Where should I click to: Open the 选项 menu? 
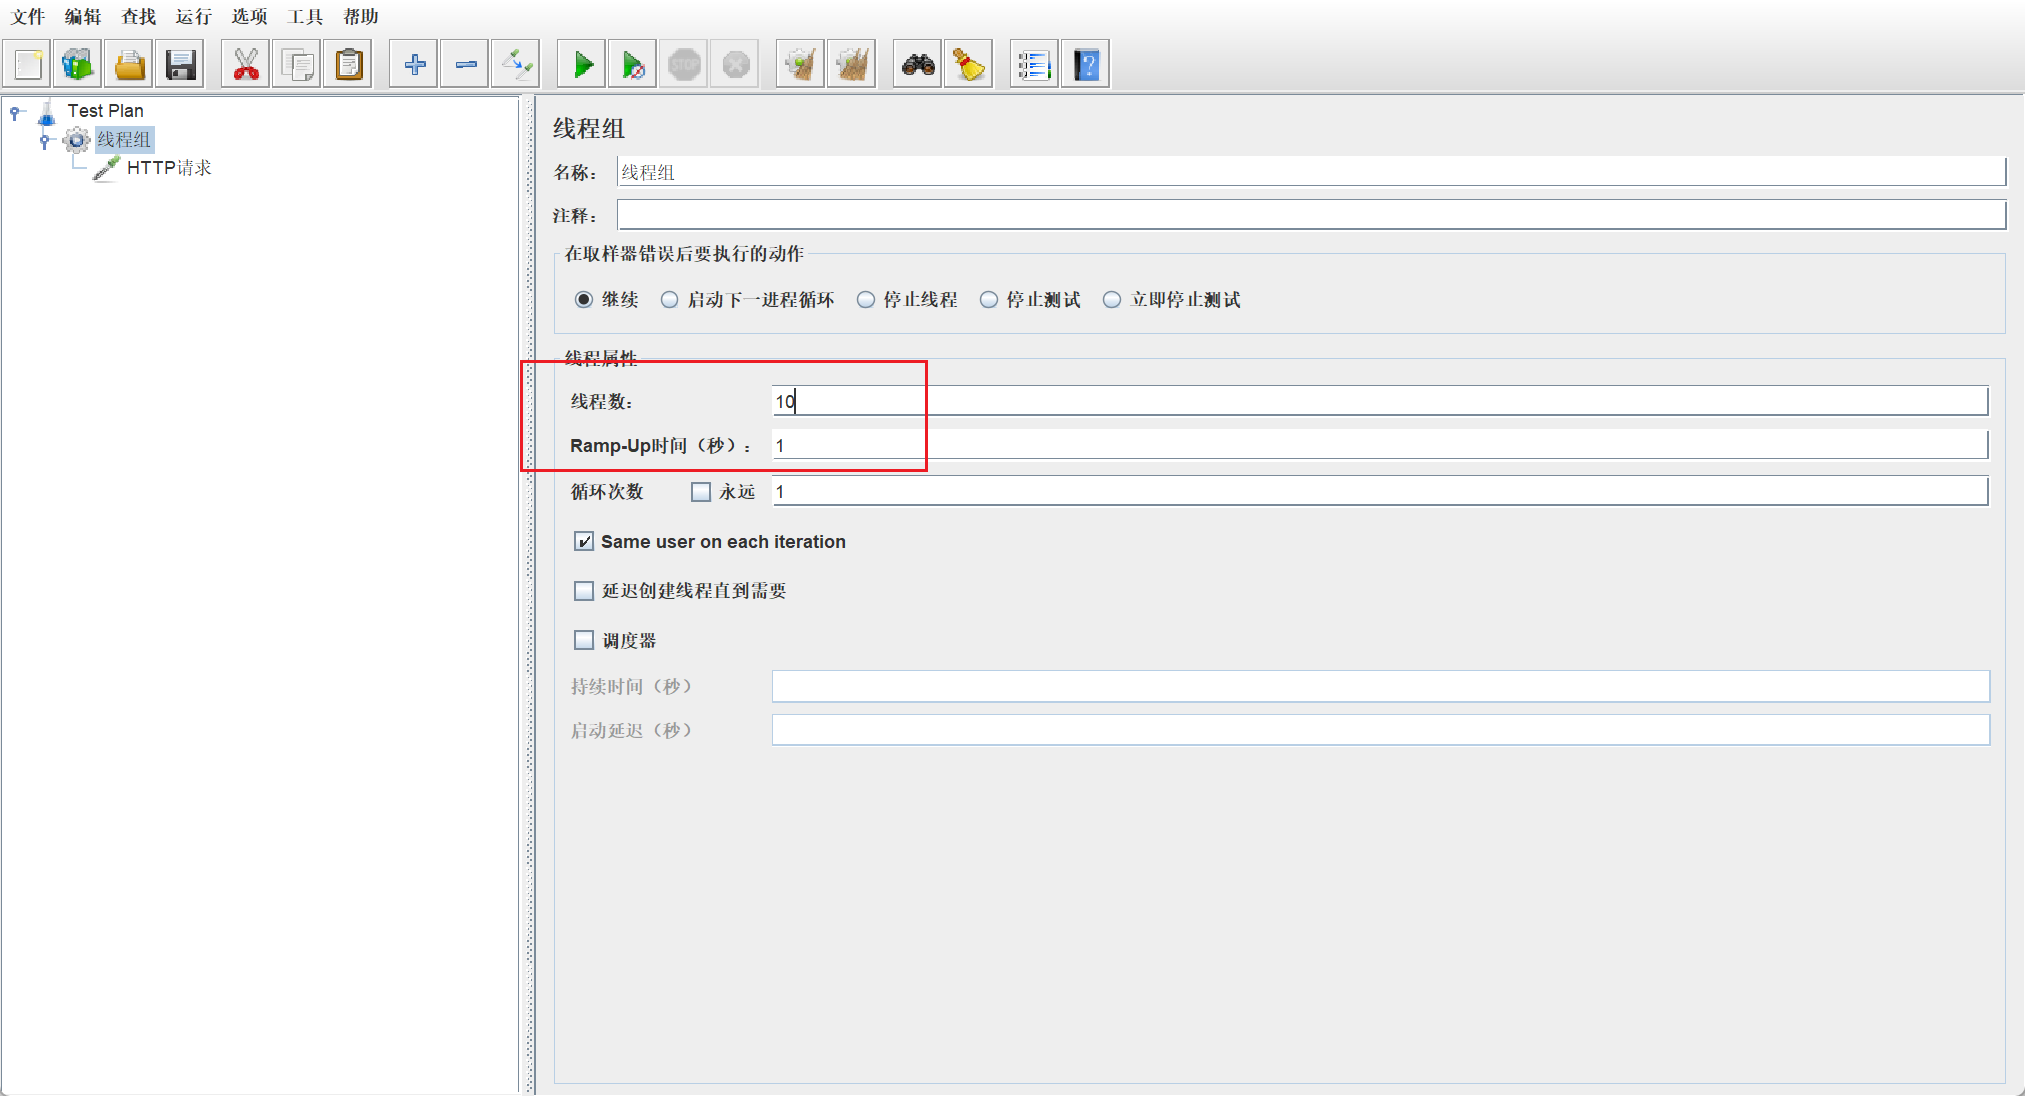tap(250, 16)
